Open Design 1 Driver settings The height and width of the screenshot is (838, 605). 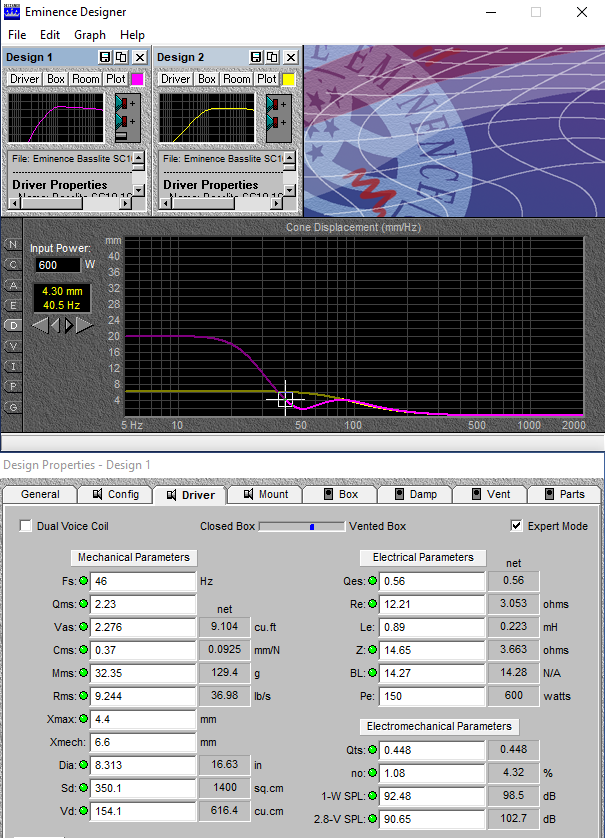click(x=25, y=79)
